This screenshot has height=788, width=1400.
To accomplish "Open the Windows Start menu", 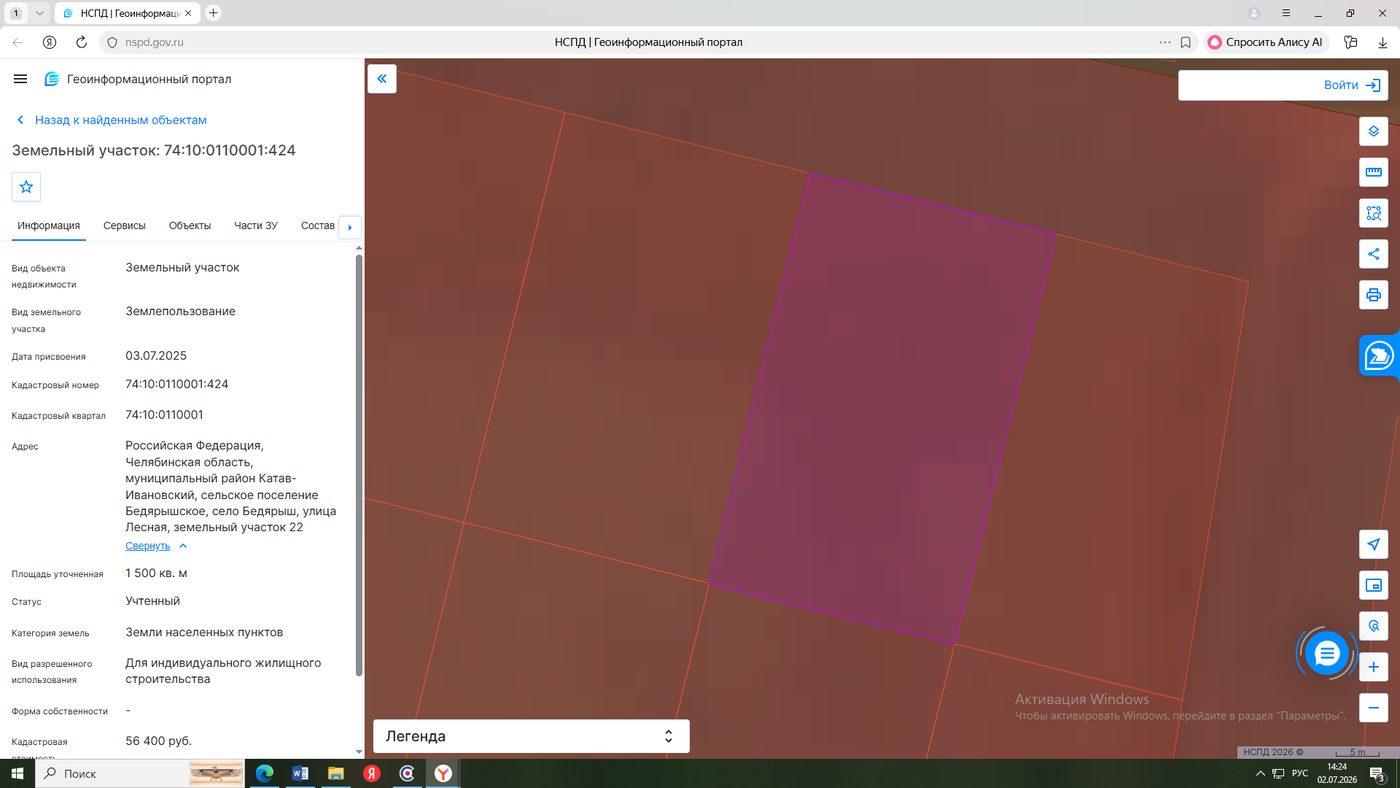I will [18, 774].
